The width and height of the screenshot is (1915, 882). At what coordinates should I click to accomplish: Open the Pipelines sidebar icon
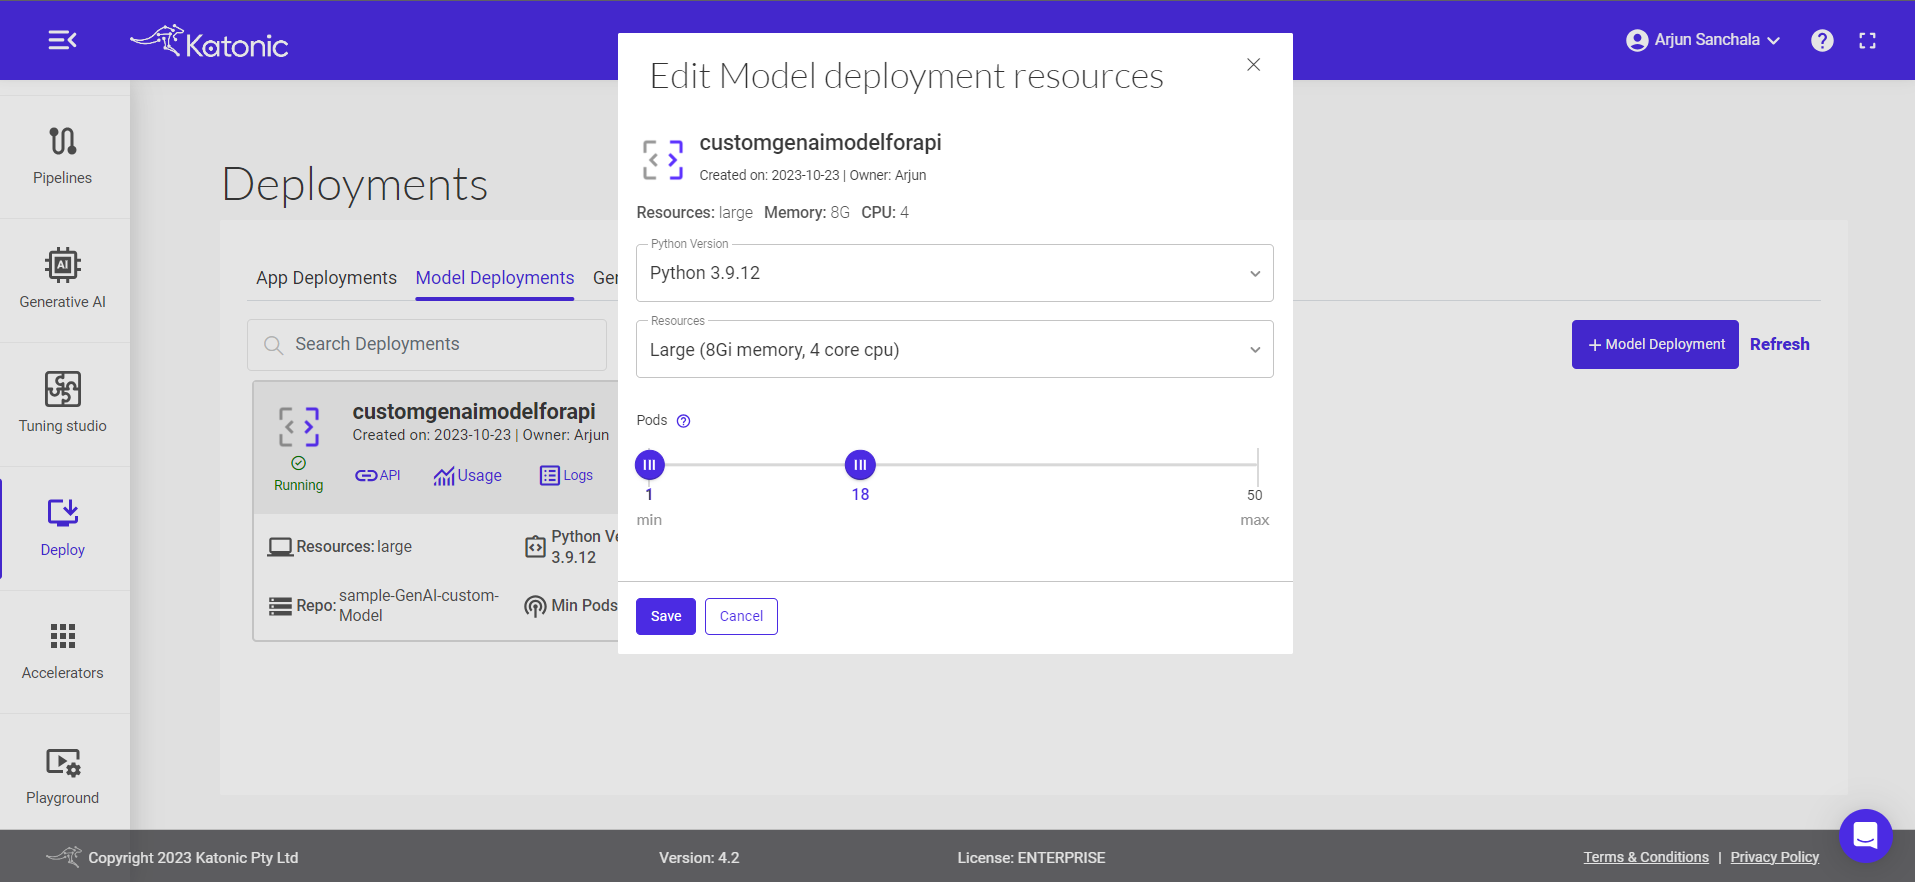point(63,141)
